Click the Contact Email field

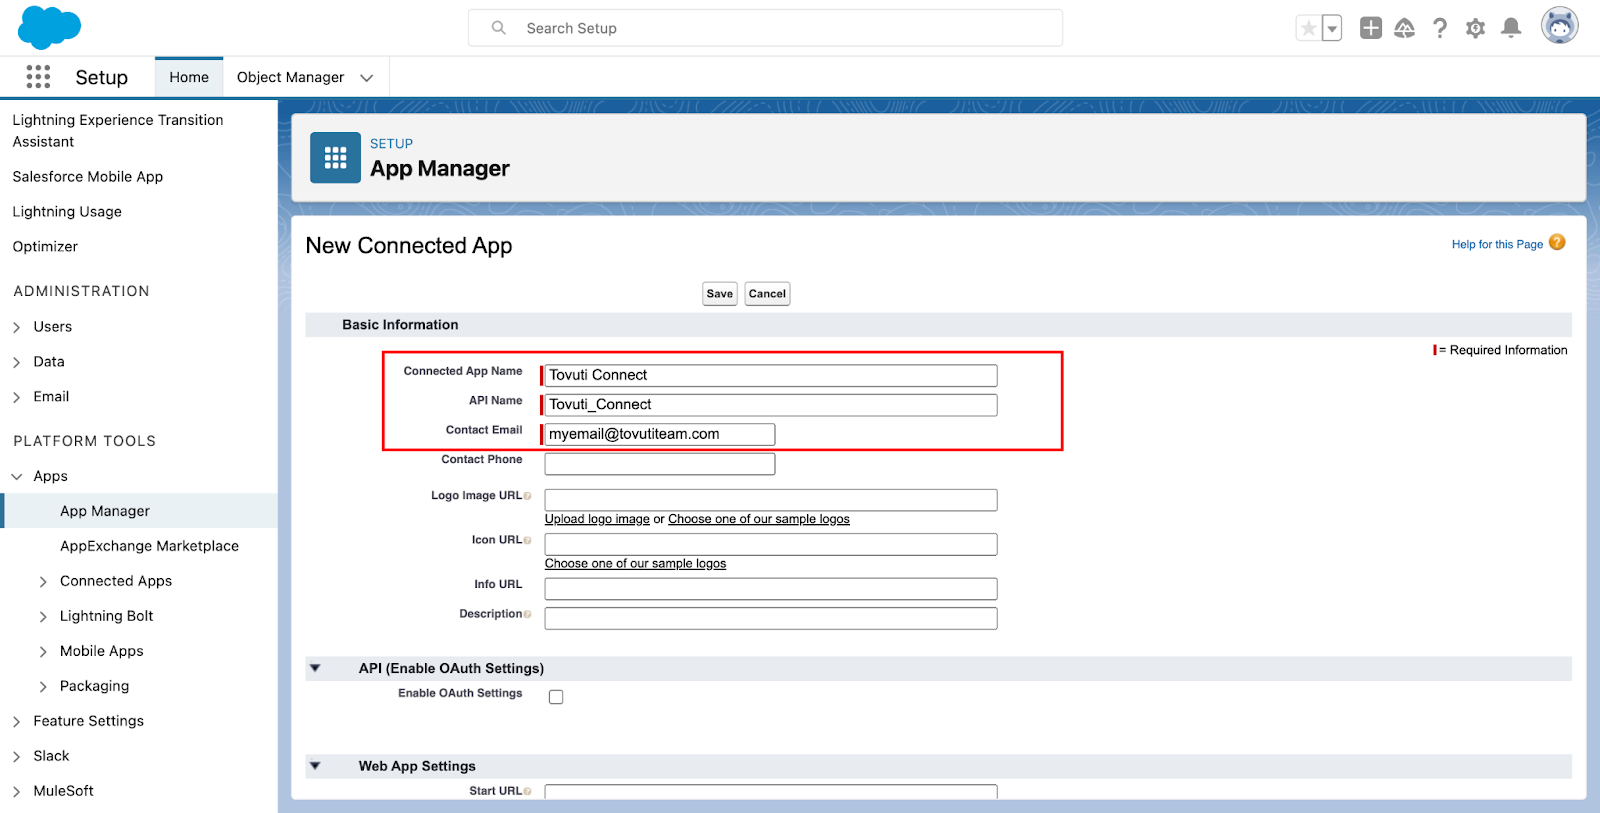click(660, 434)
